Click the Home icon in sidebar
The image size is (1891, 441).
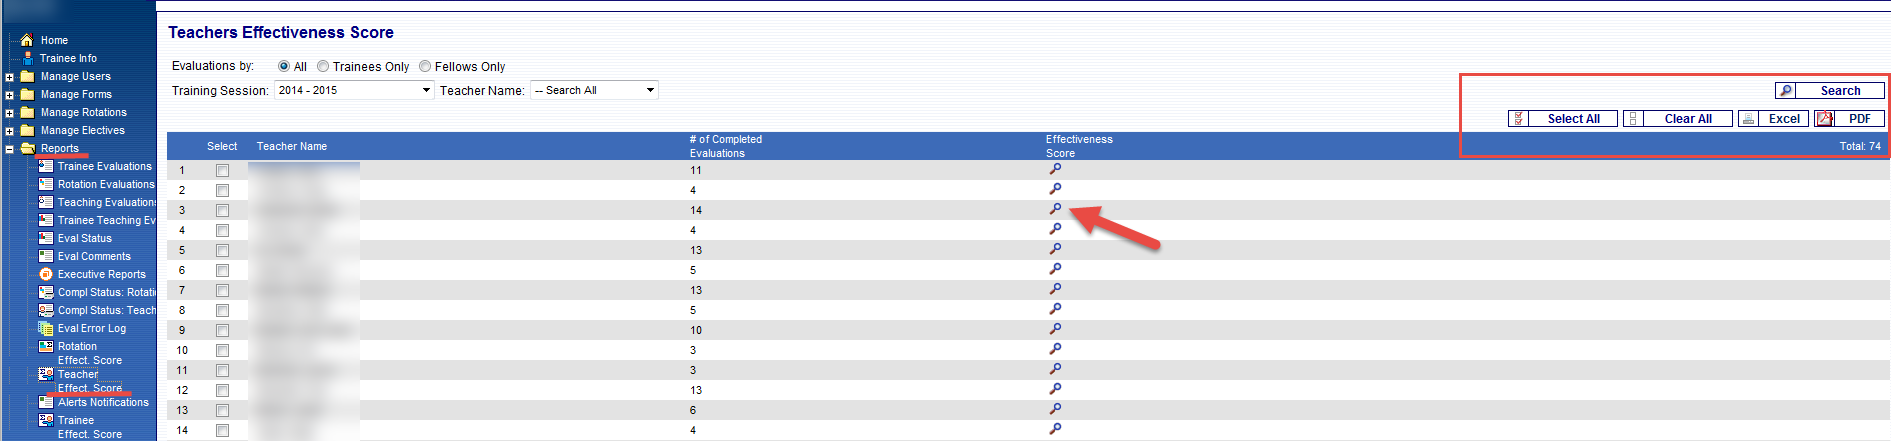point(27,40)
